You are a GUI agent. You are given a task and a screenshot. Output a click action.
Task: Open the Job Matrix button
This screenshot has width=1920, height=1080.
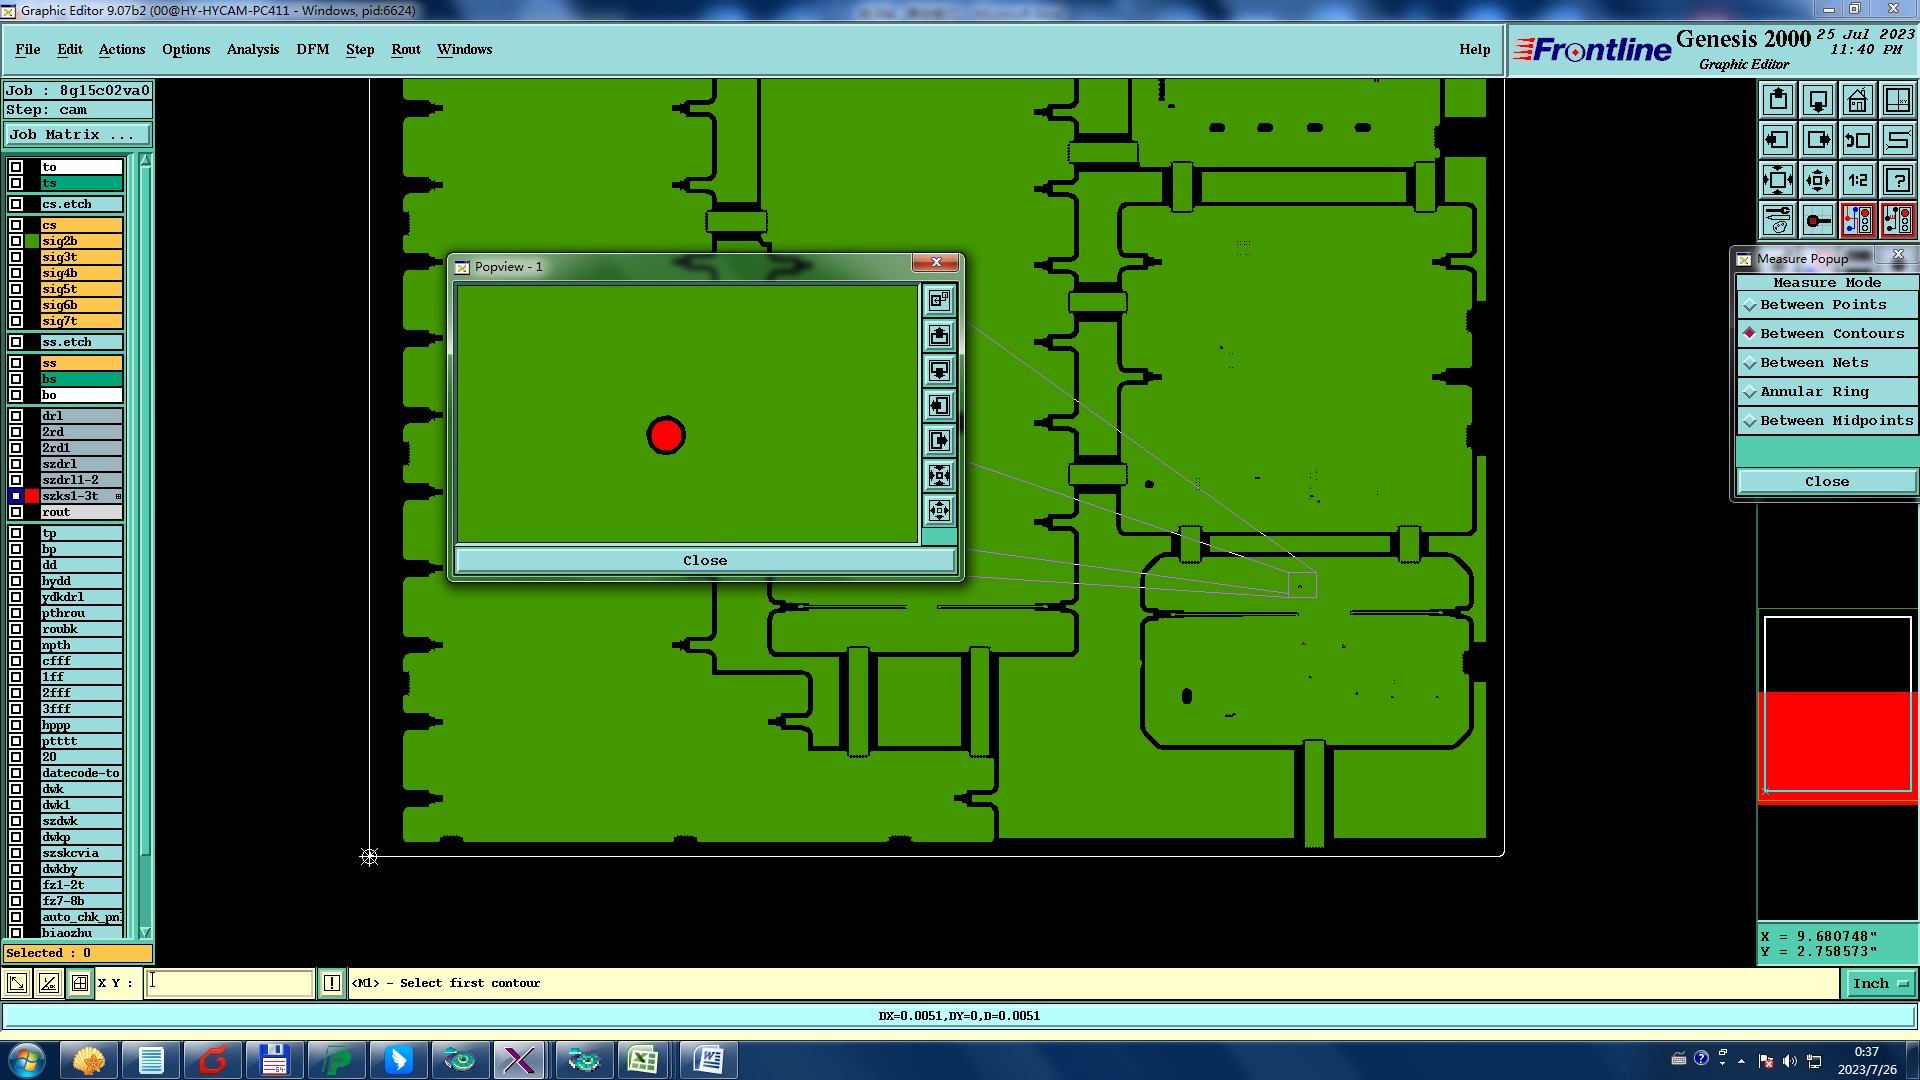(x=78, y=135)
